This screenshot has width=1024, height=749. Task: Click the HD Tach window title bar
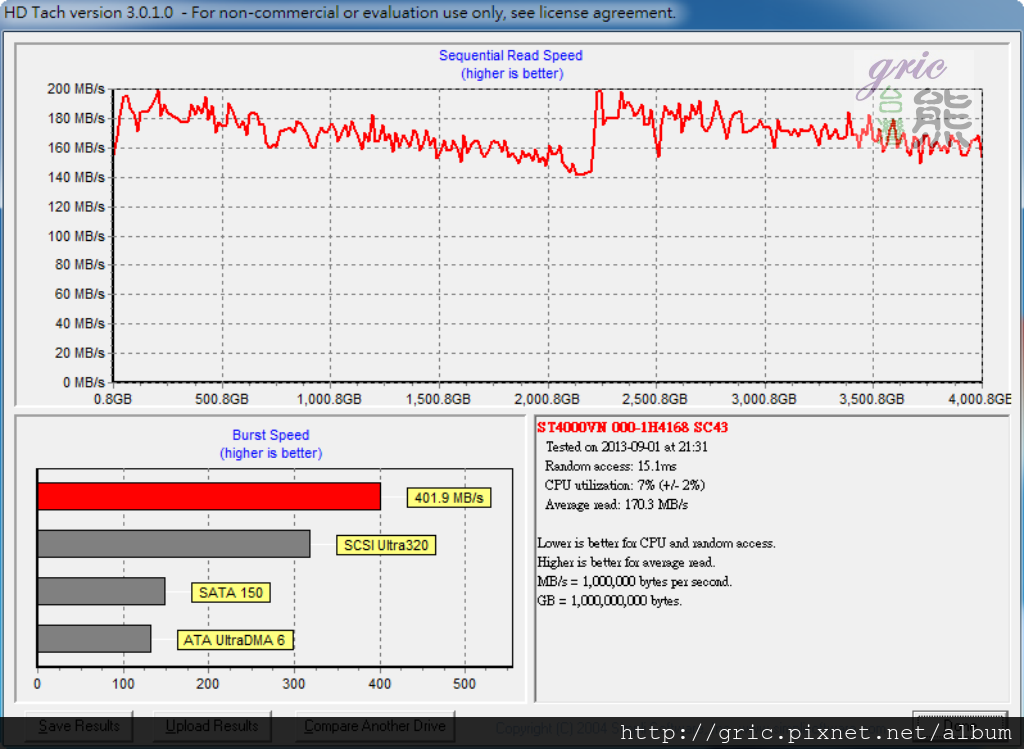tap(400, 13)
